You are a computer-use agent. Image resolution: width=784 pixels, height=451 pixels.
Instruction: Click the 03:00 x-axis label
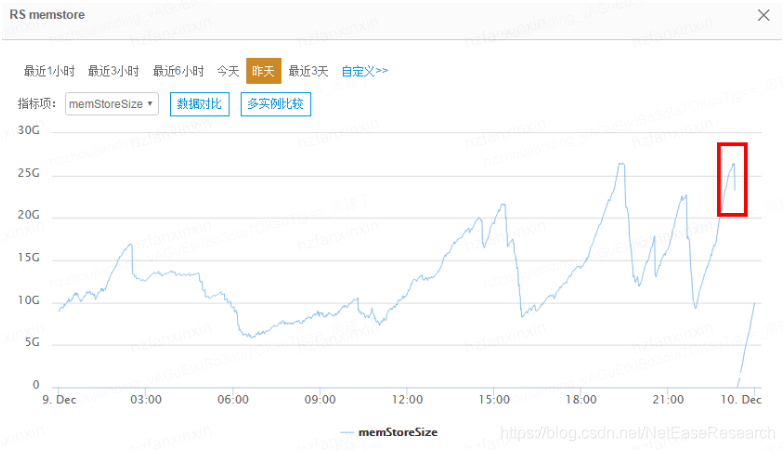[146, 400]
